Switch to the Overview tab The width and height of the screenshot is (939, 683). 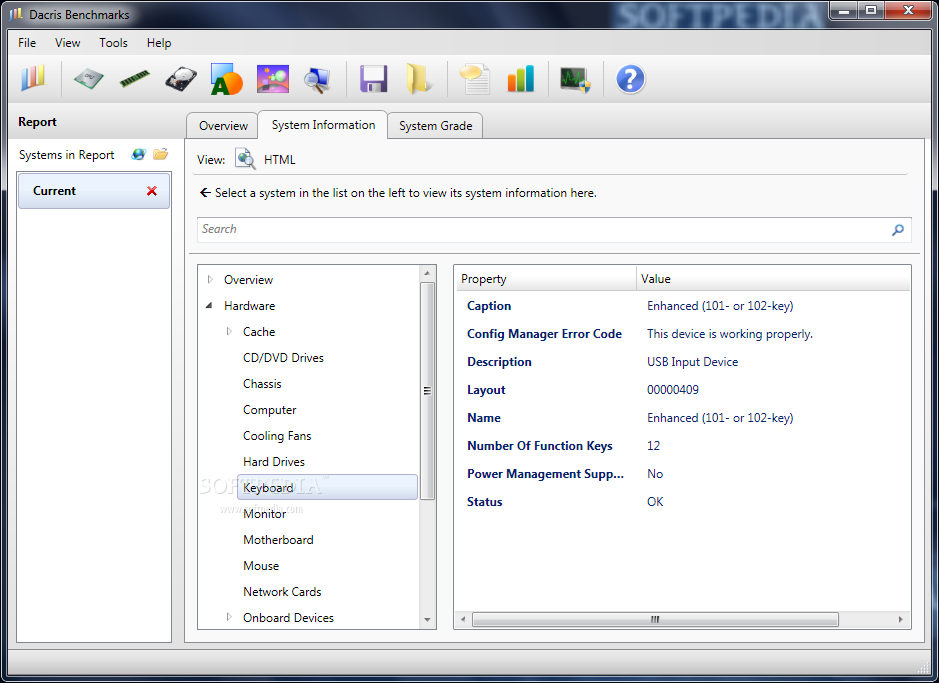coord(223,126)
